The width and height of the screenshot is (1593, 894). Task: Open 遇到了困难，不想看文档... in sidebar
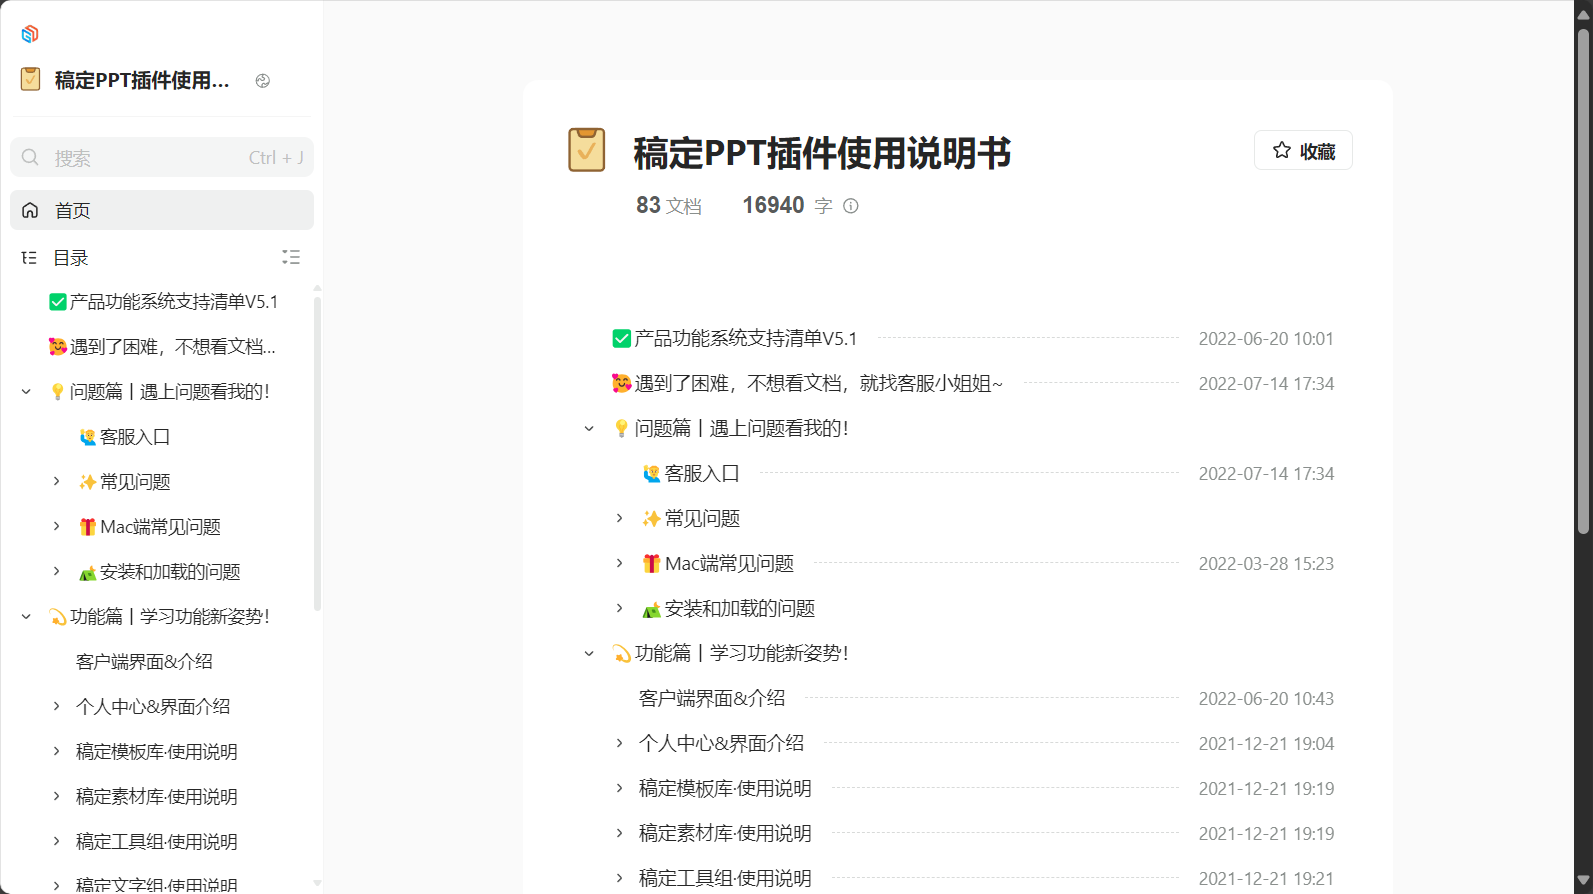(162, 347)
